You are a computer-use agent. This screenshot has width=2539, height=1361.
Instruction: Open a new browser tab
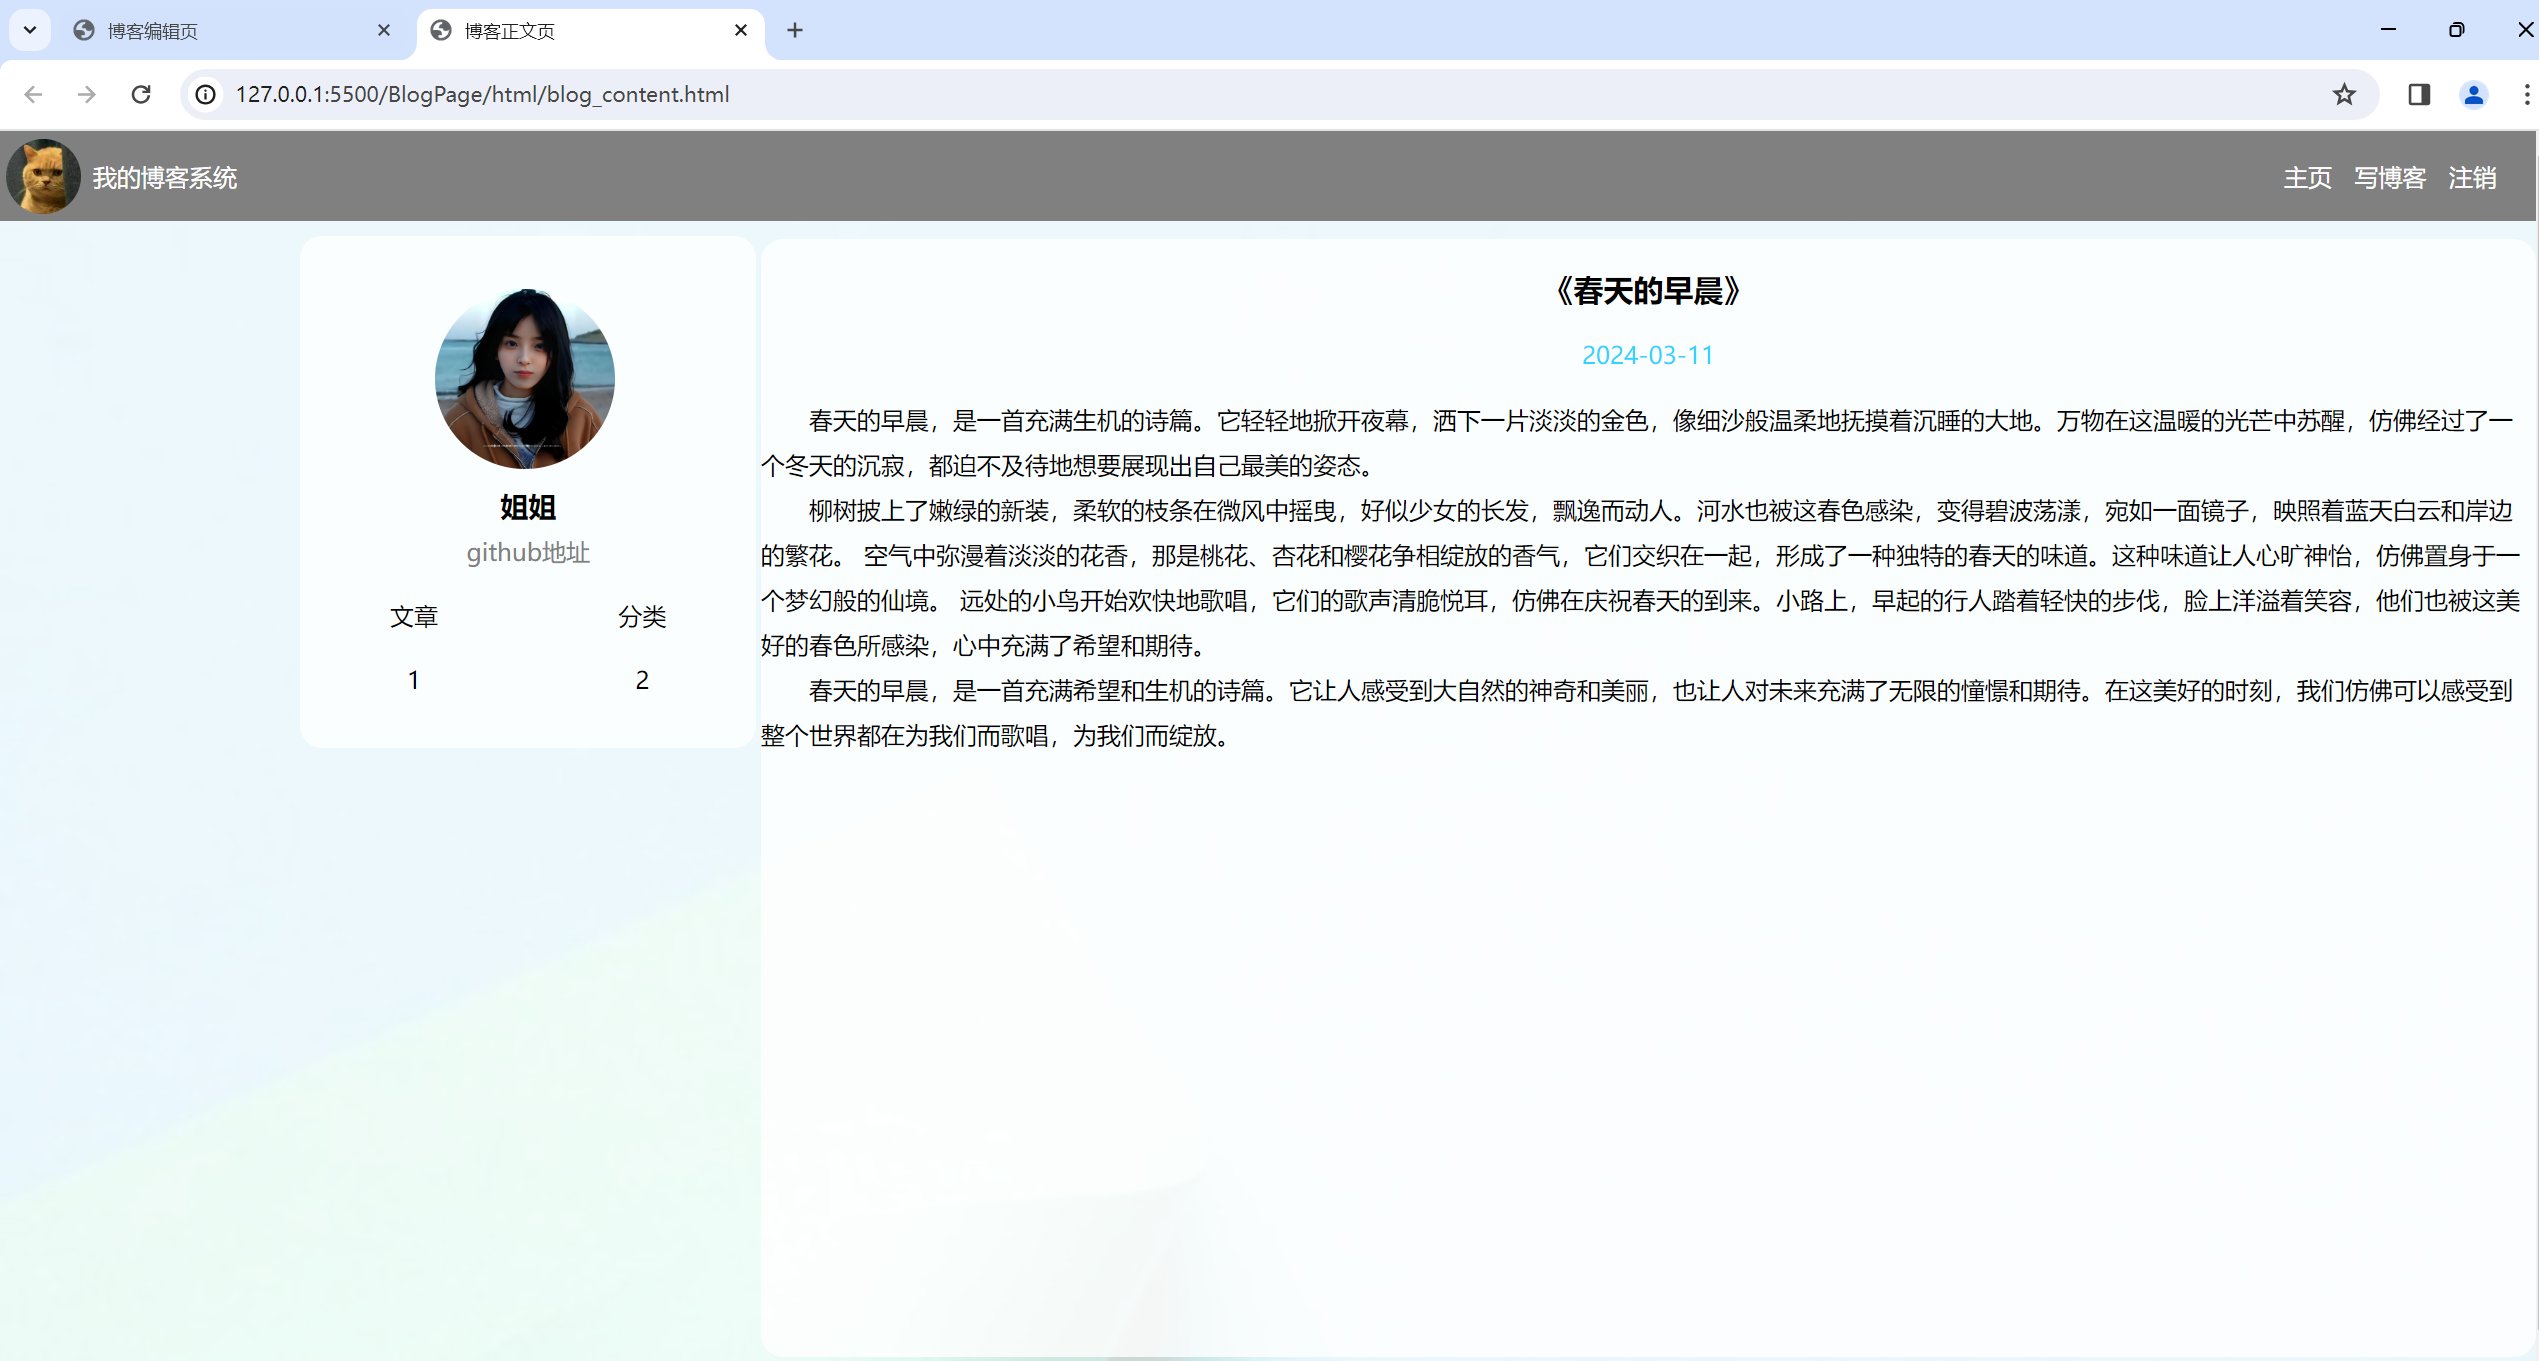[x=795, y=31]
